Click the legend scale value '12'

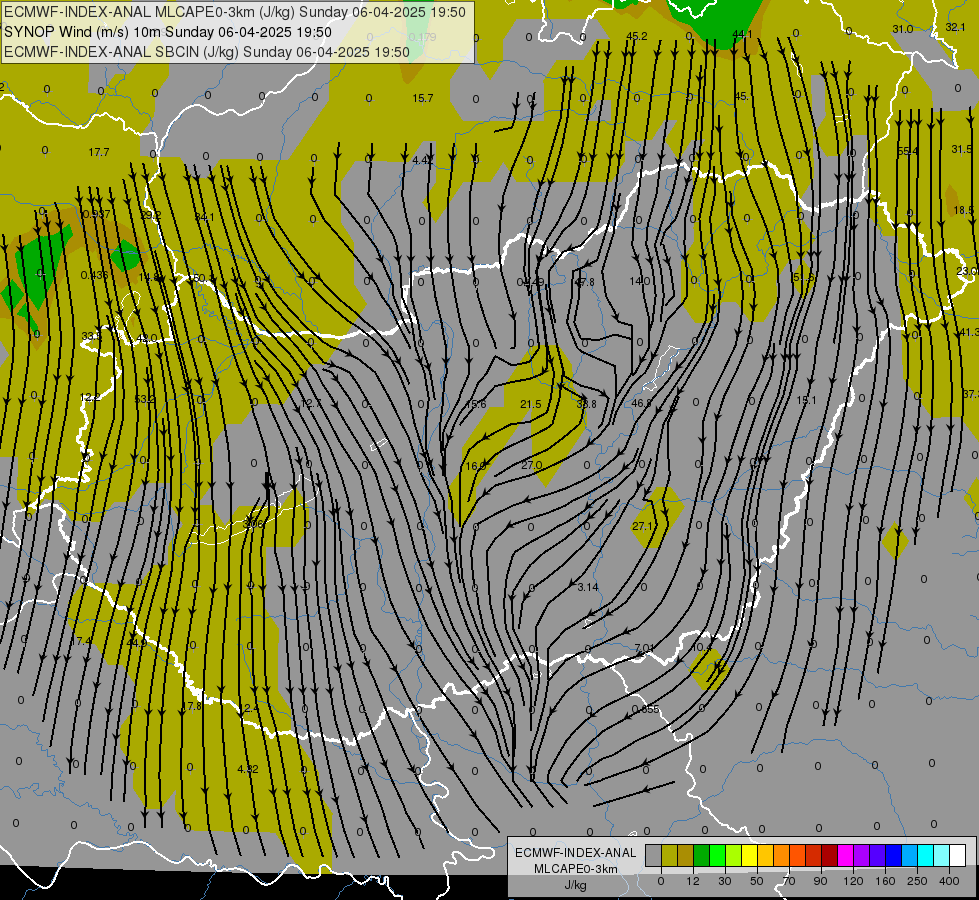[693, 881]
